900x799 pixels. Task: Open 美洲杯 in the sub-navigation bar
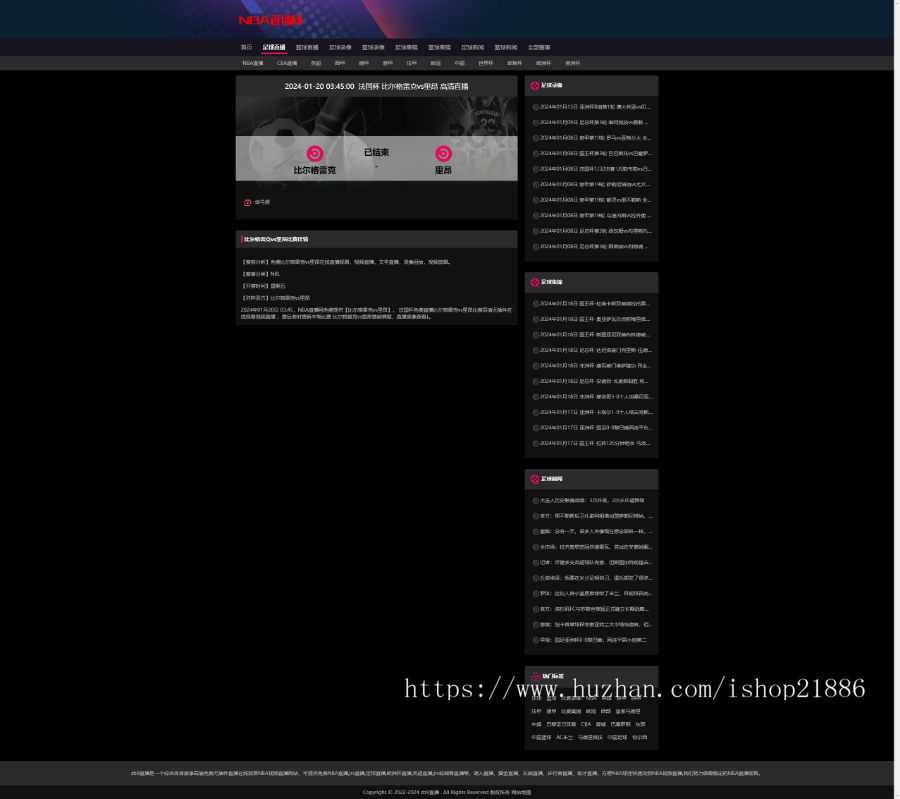(x=572, y=63)
